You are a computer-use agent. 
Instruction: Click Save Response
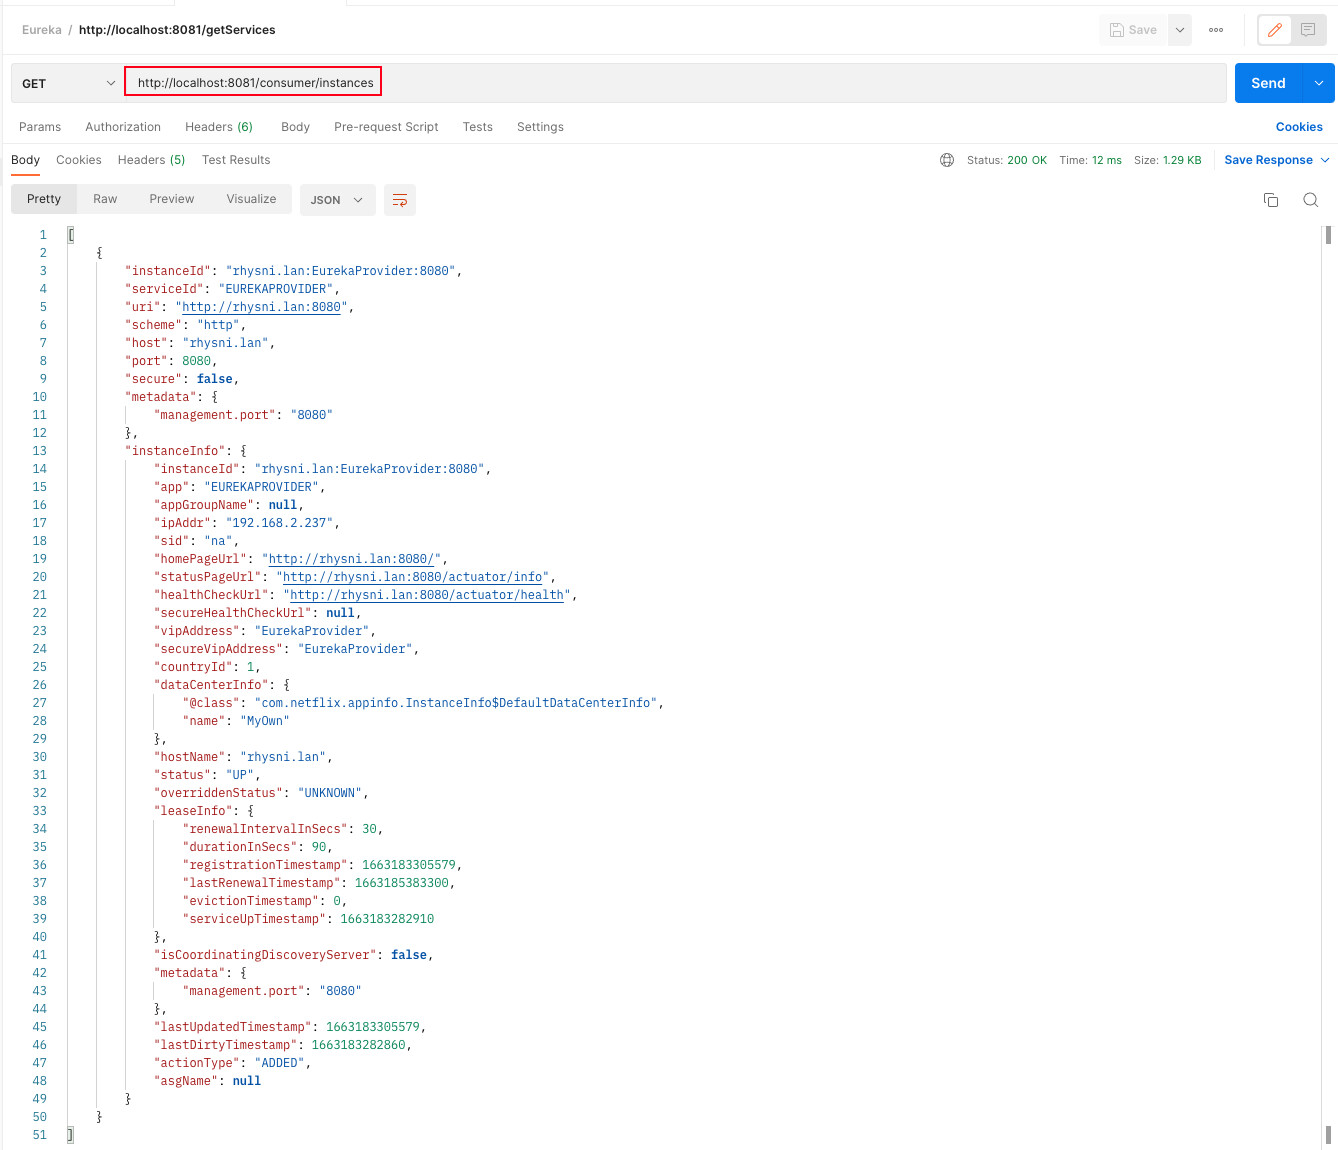pos(1268,160)
